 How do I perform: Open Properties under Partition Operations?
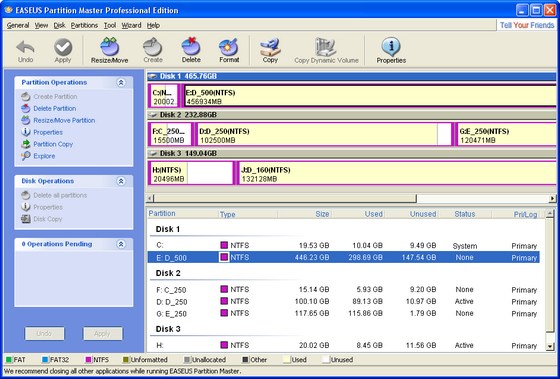point(42,132)
